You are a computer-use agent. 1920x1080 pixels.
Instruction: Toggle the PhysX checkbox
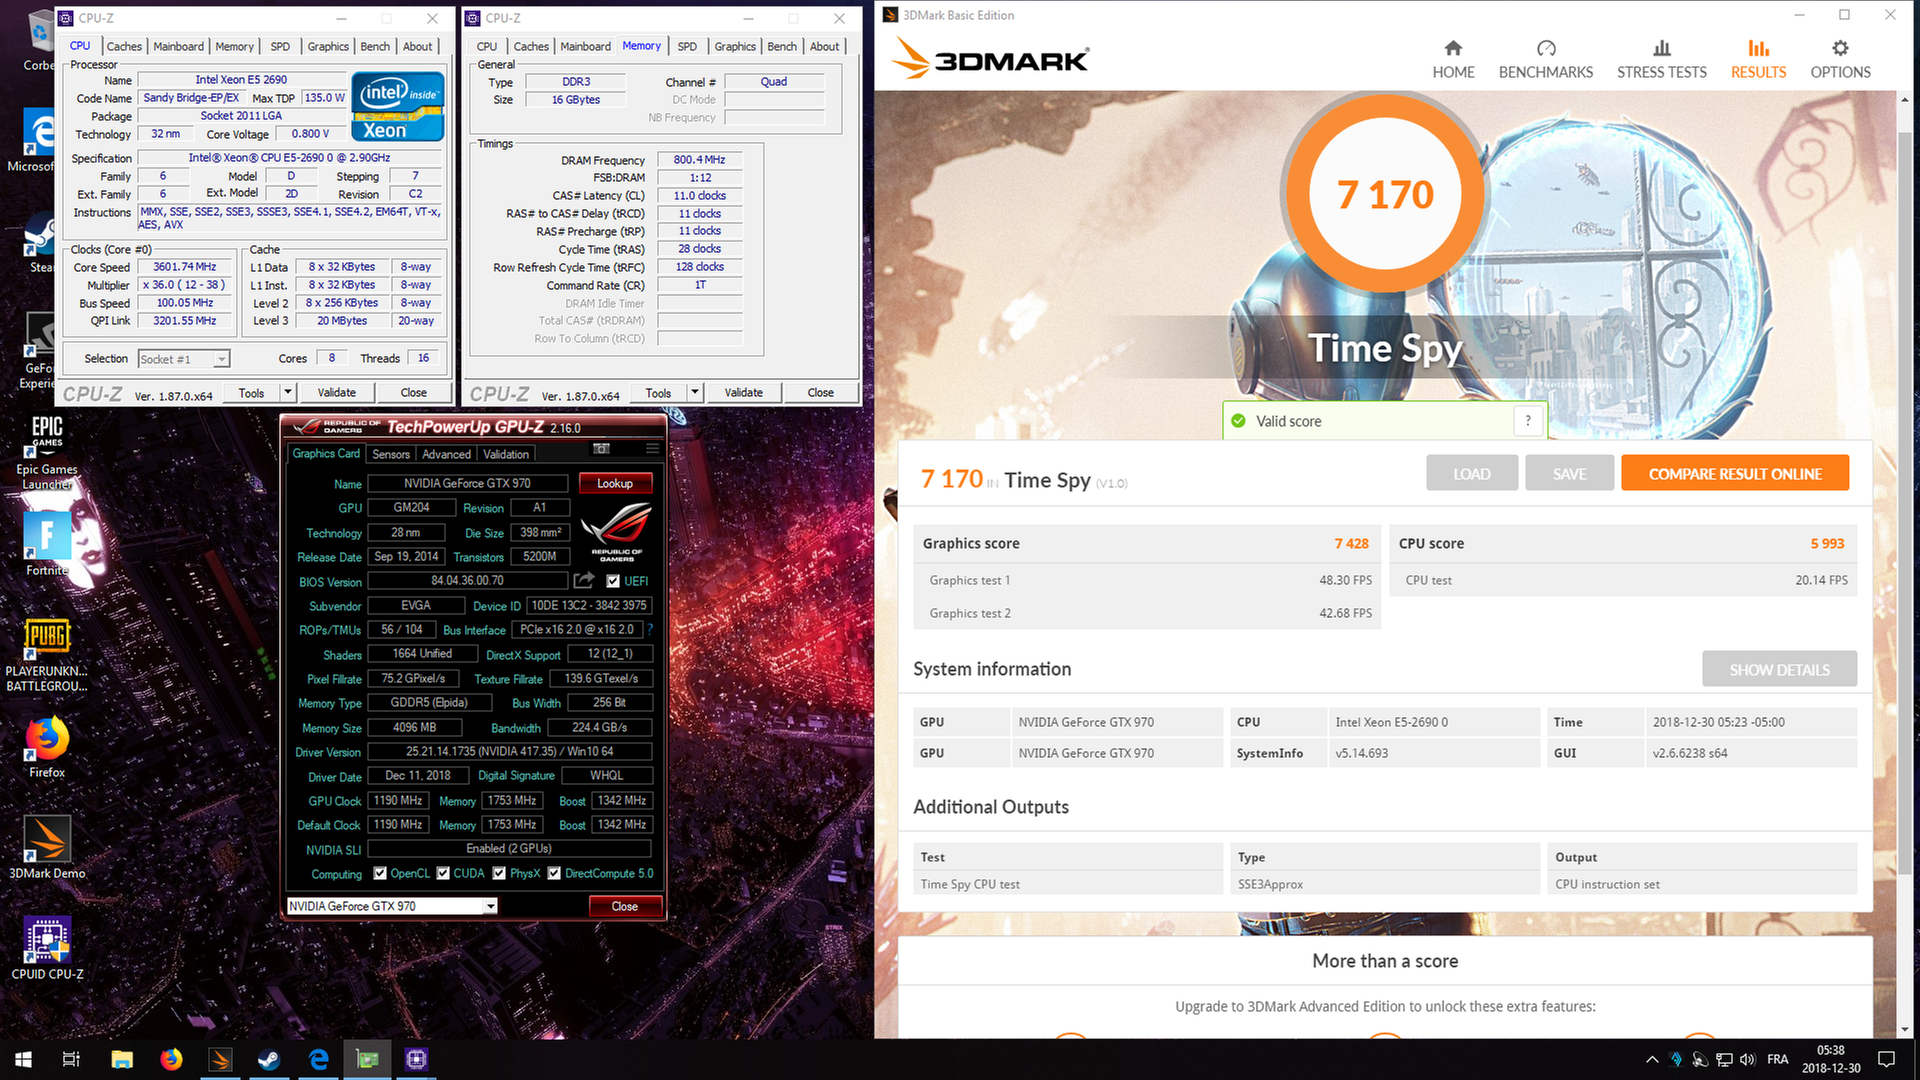pyautogui.click(x=499, y=873)
